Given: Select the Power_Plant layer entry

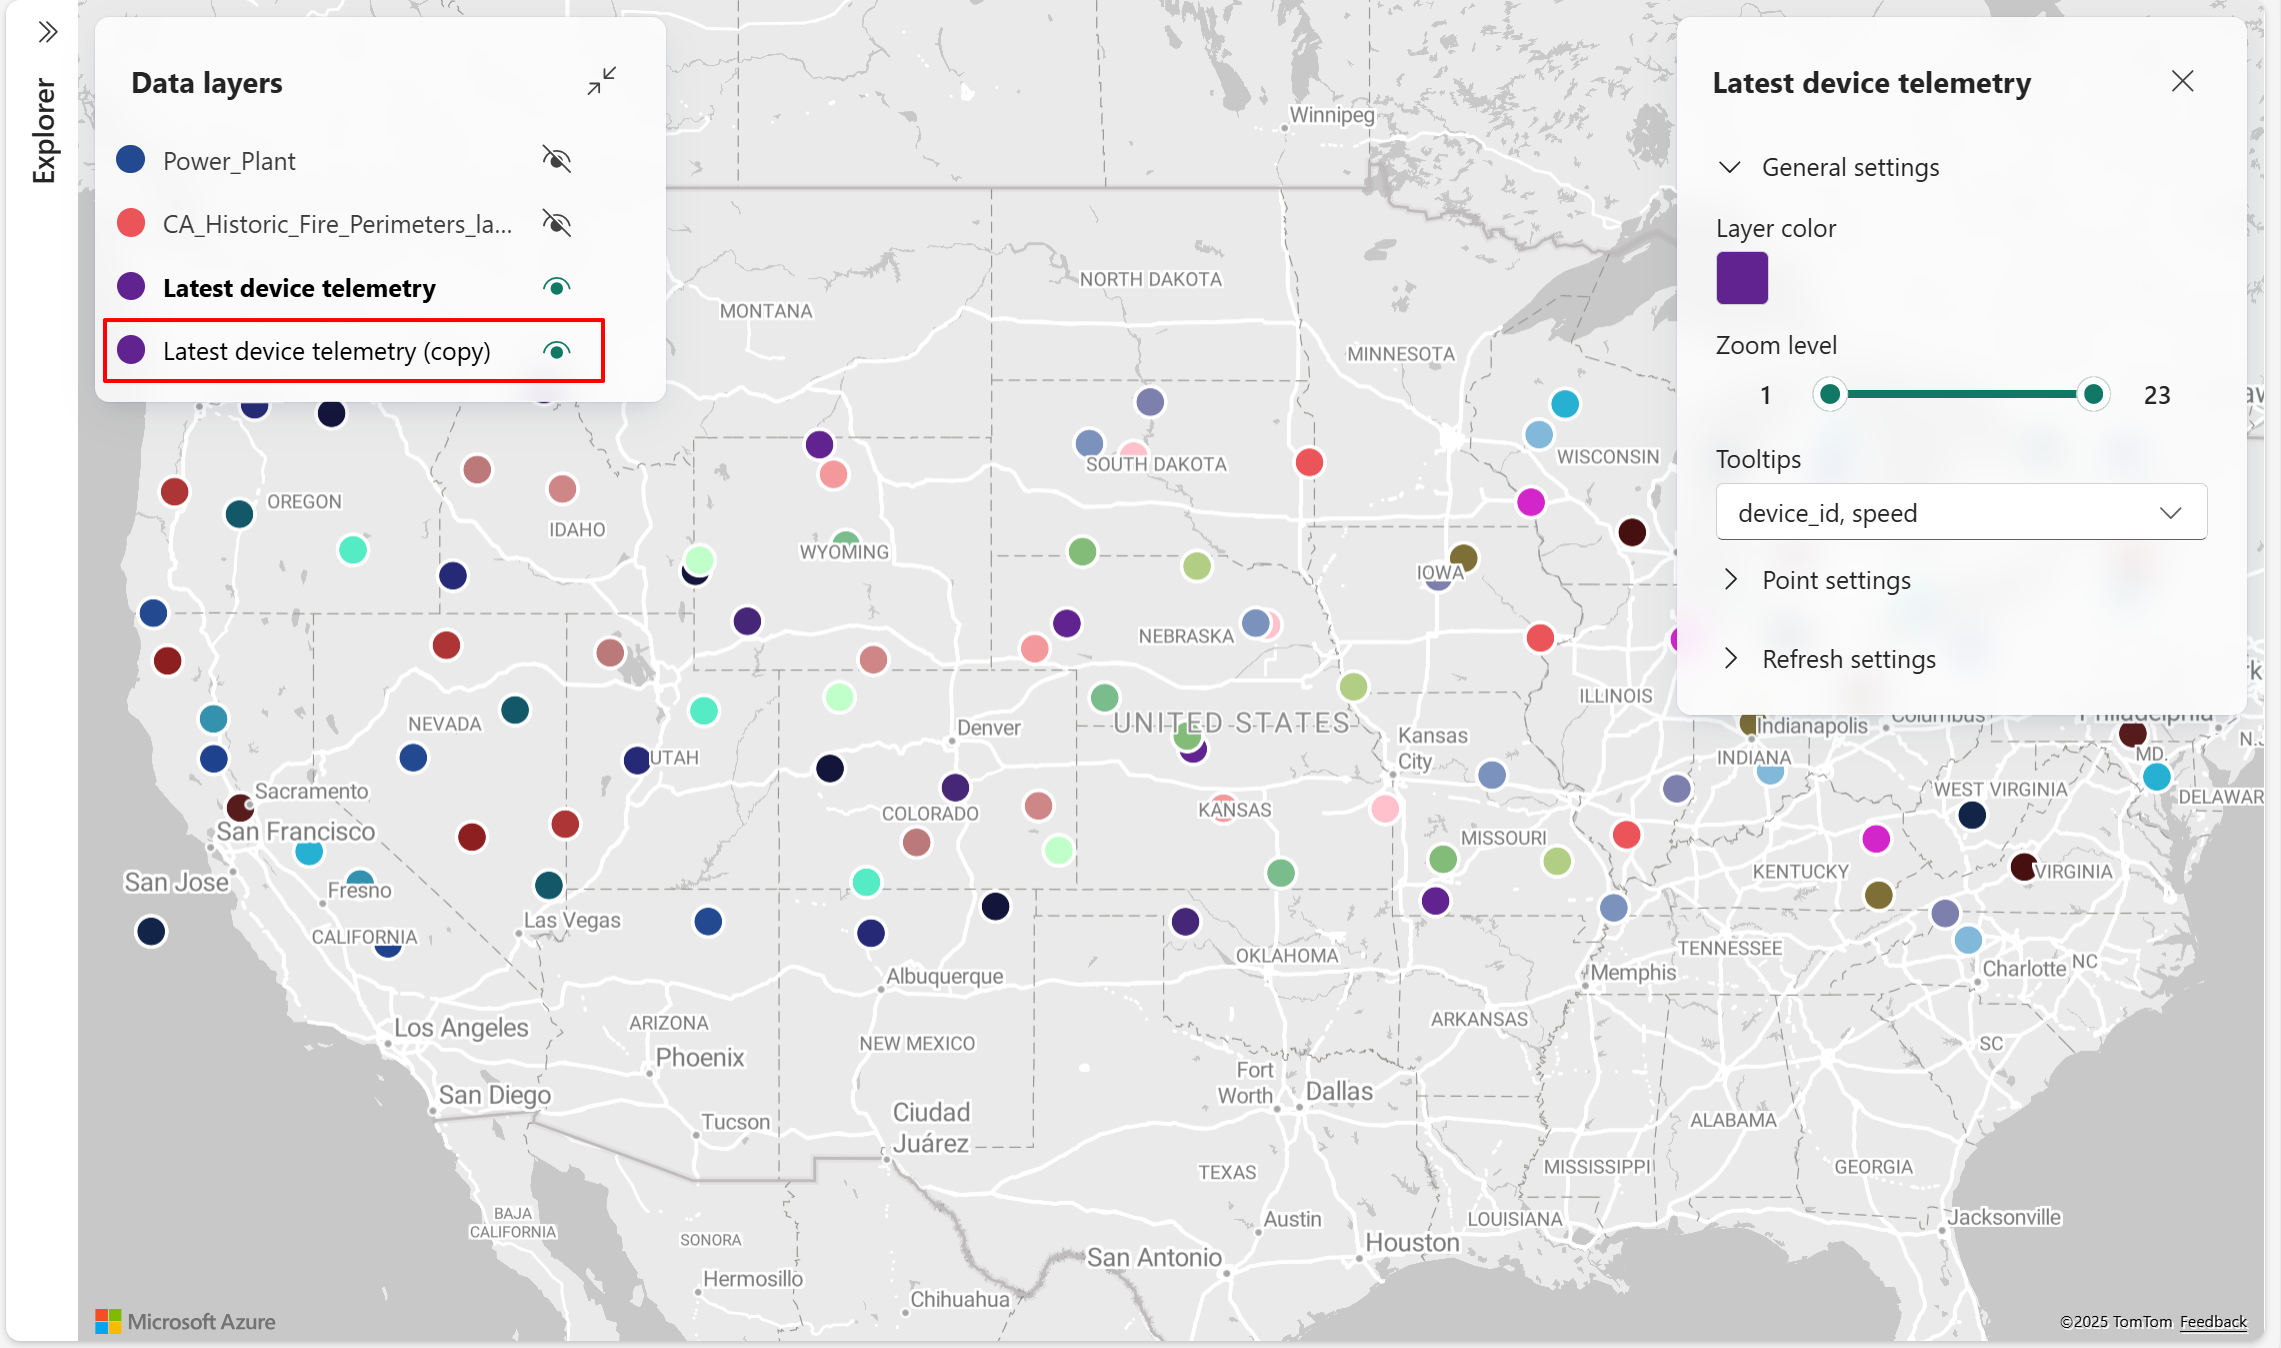Looking at the screenshot, I should tap(229, 161).
